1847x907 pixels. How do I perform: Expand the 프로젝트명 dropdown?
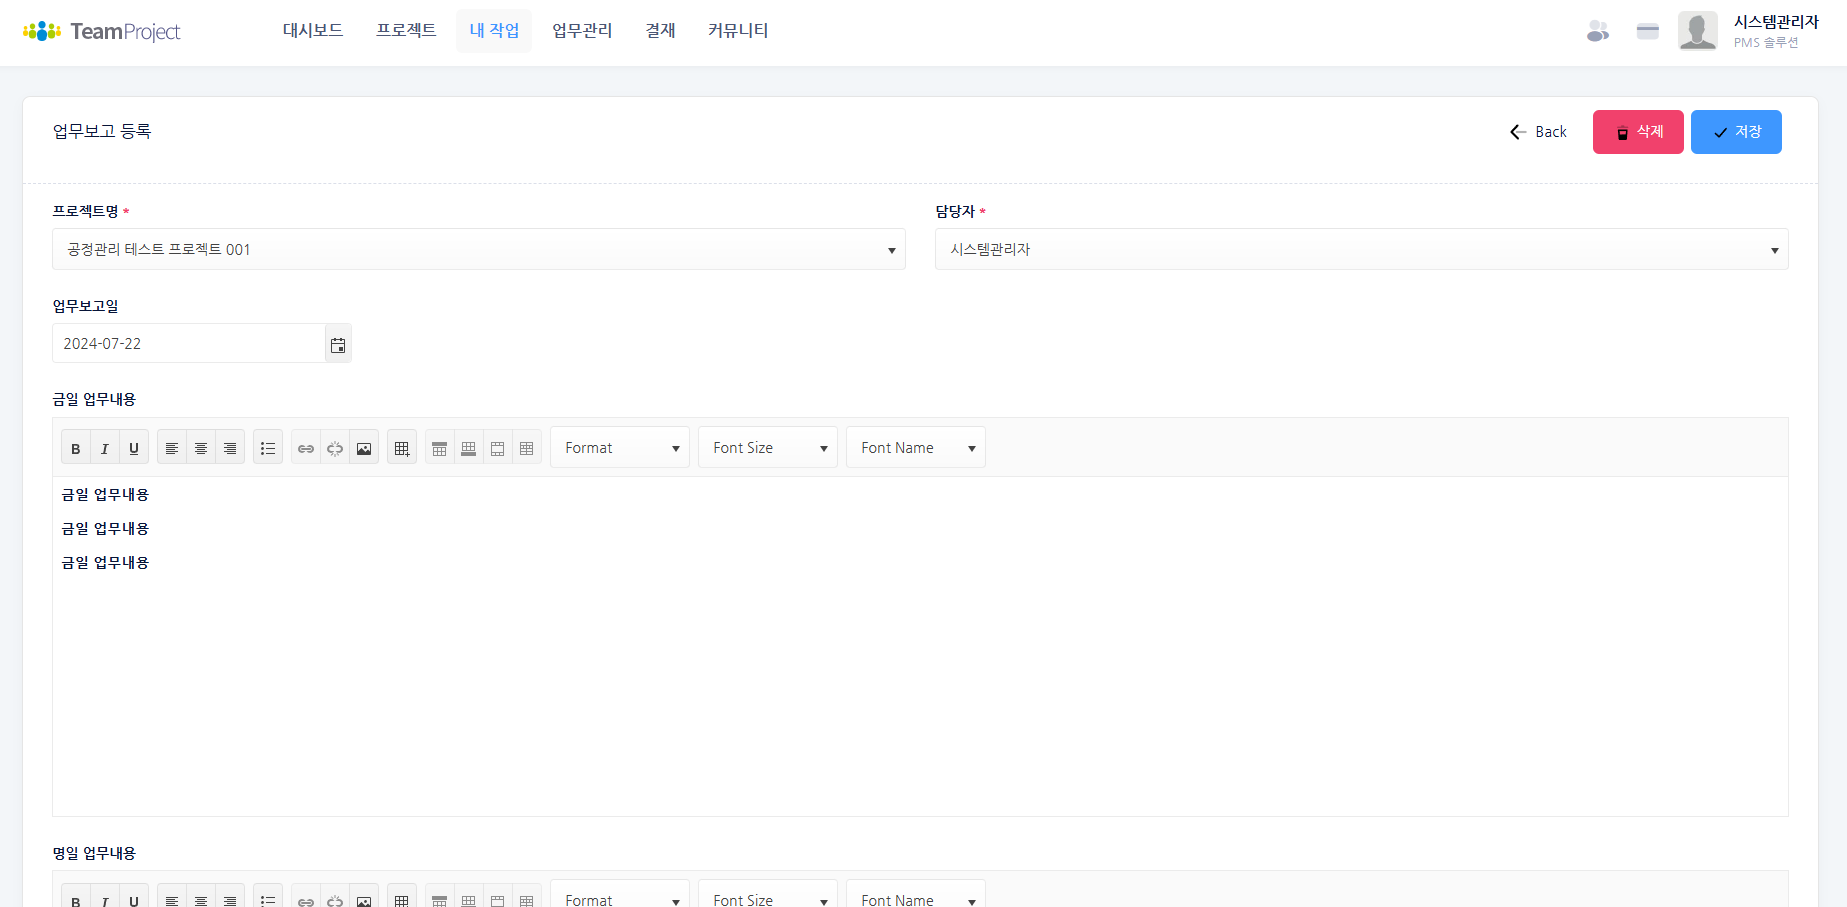[478, 250]
